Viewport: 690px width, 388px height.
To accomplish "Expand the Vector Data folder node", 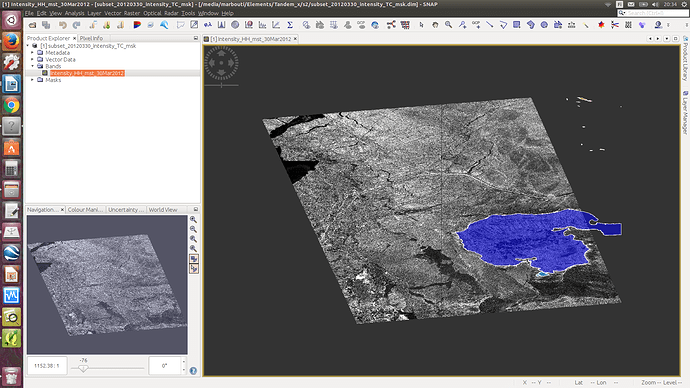I will point(33,59).
